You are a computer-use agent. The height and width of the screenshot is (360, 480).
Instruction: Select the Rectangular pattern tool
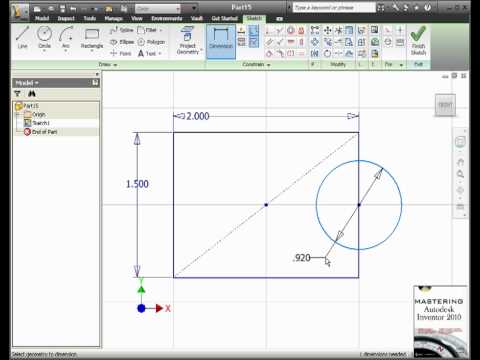315,31
